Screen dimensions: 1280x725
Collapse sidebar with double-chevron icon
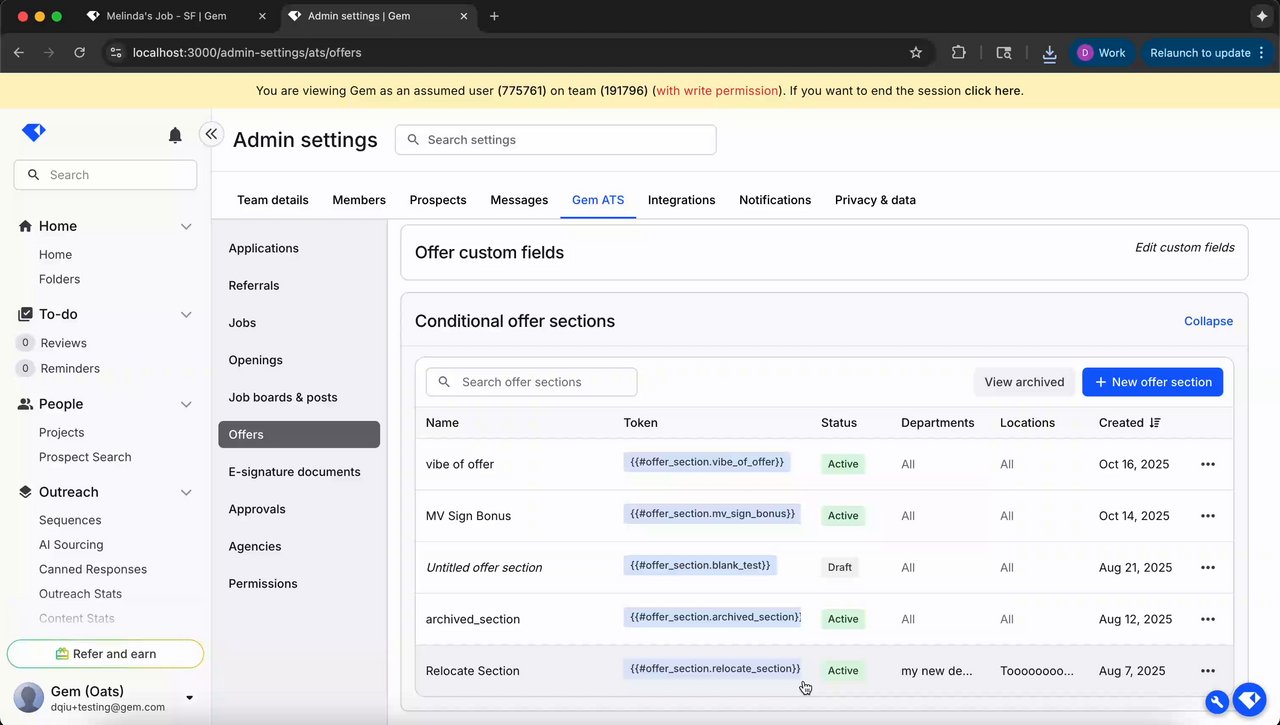click(x=211, y=134)
